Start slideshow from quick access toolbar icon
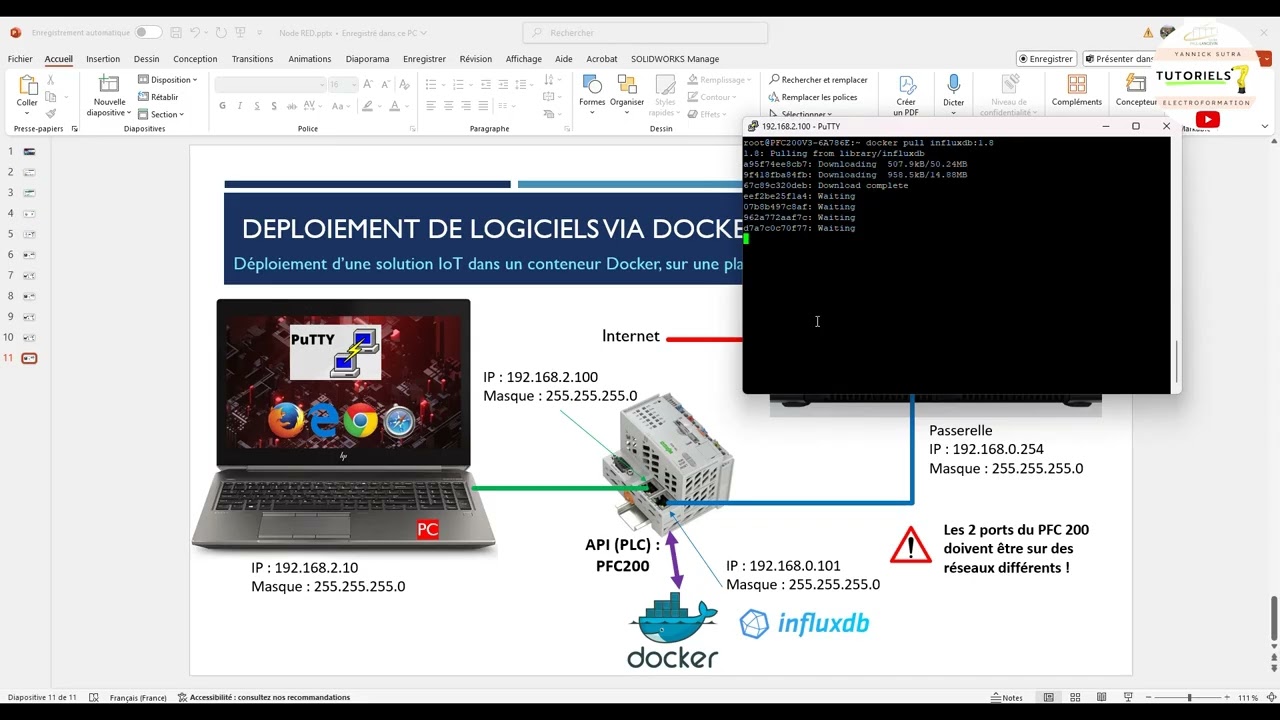Image resolution: width=1280 pixels, height=720 pixels. pyautogui.click(x=241, y=33)
